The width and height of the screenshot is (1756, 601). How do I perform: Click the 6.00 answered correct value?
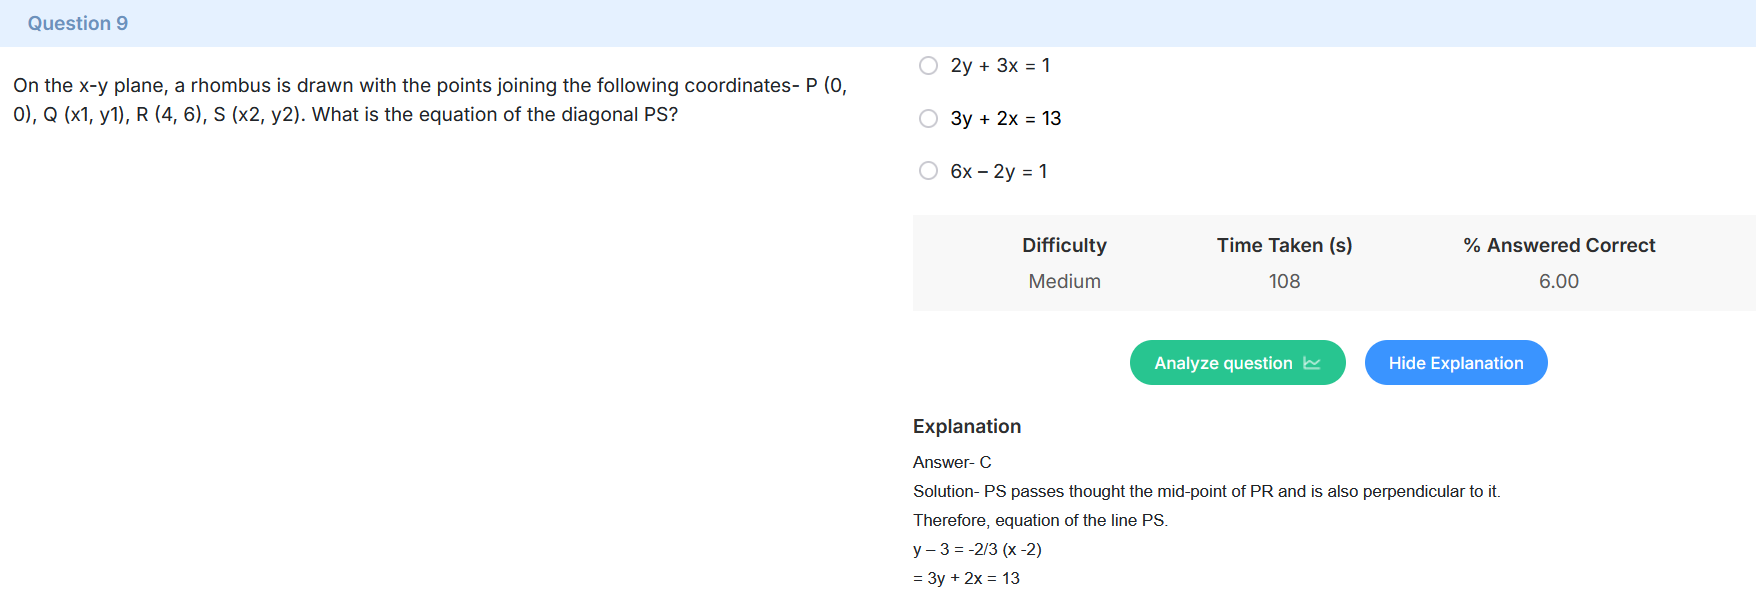click(1559, 281)
